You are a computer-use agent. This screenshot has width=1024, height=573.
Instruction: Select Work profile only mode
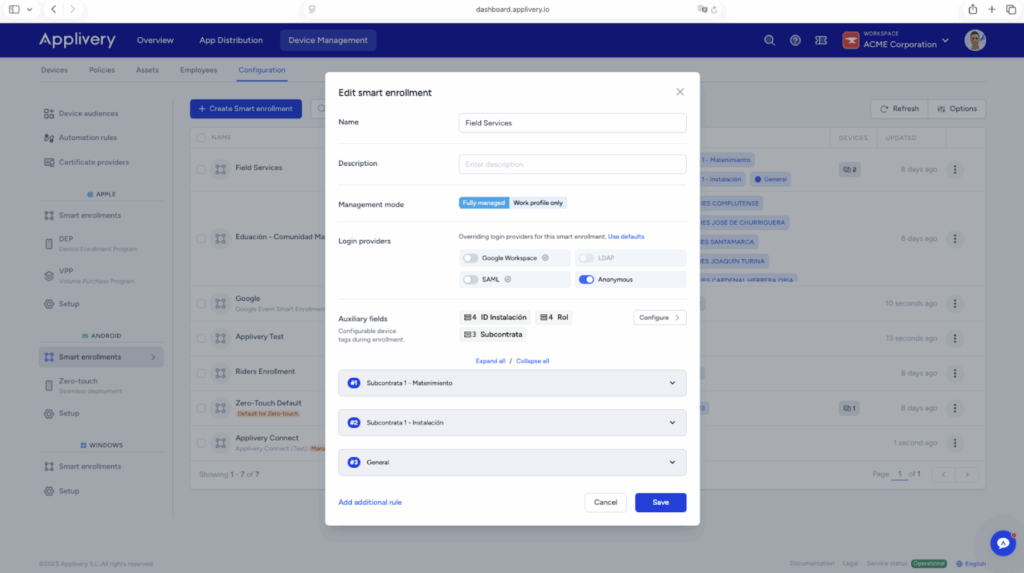(537, 203)
